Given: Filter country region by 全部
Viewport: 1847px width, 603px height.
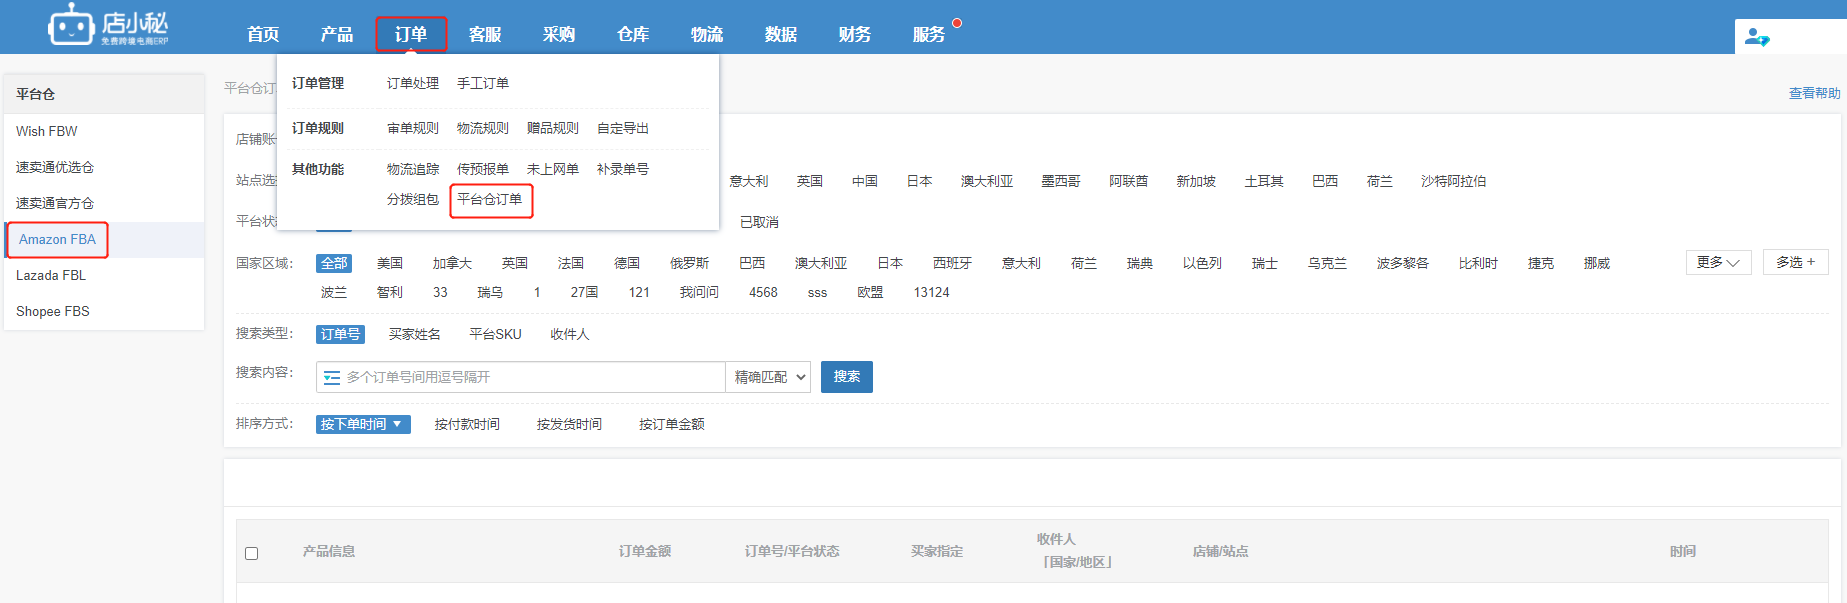Looking at the screenshot, I should coord(334,263).
